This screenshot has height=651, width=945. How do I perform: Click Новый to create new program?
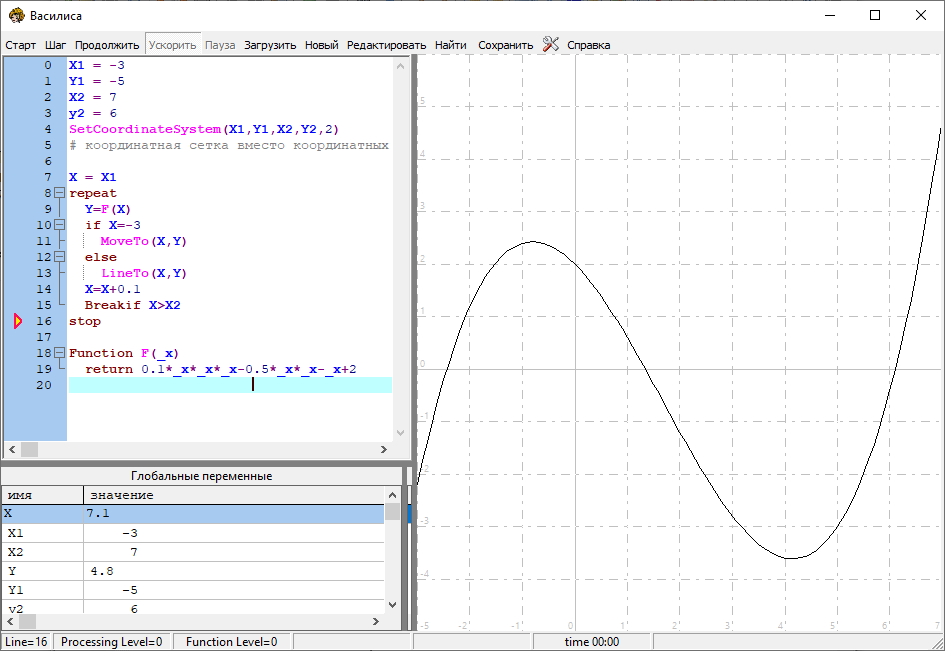[x=321, y=45]
